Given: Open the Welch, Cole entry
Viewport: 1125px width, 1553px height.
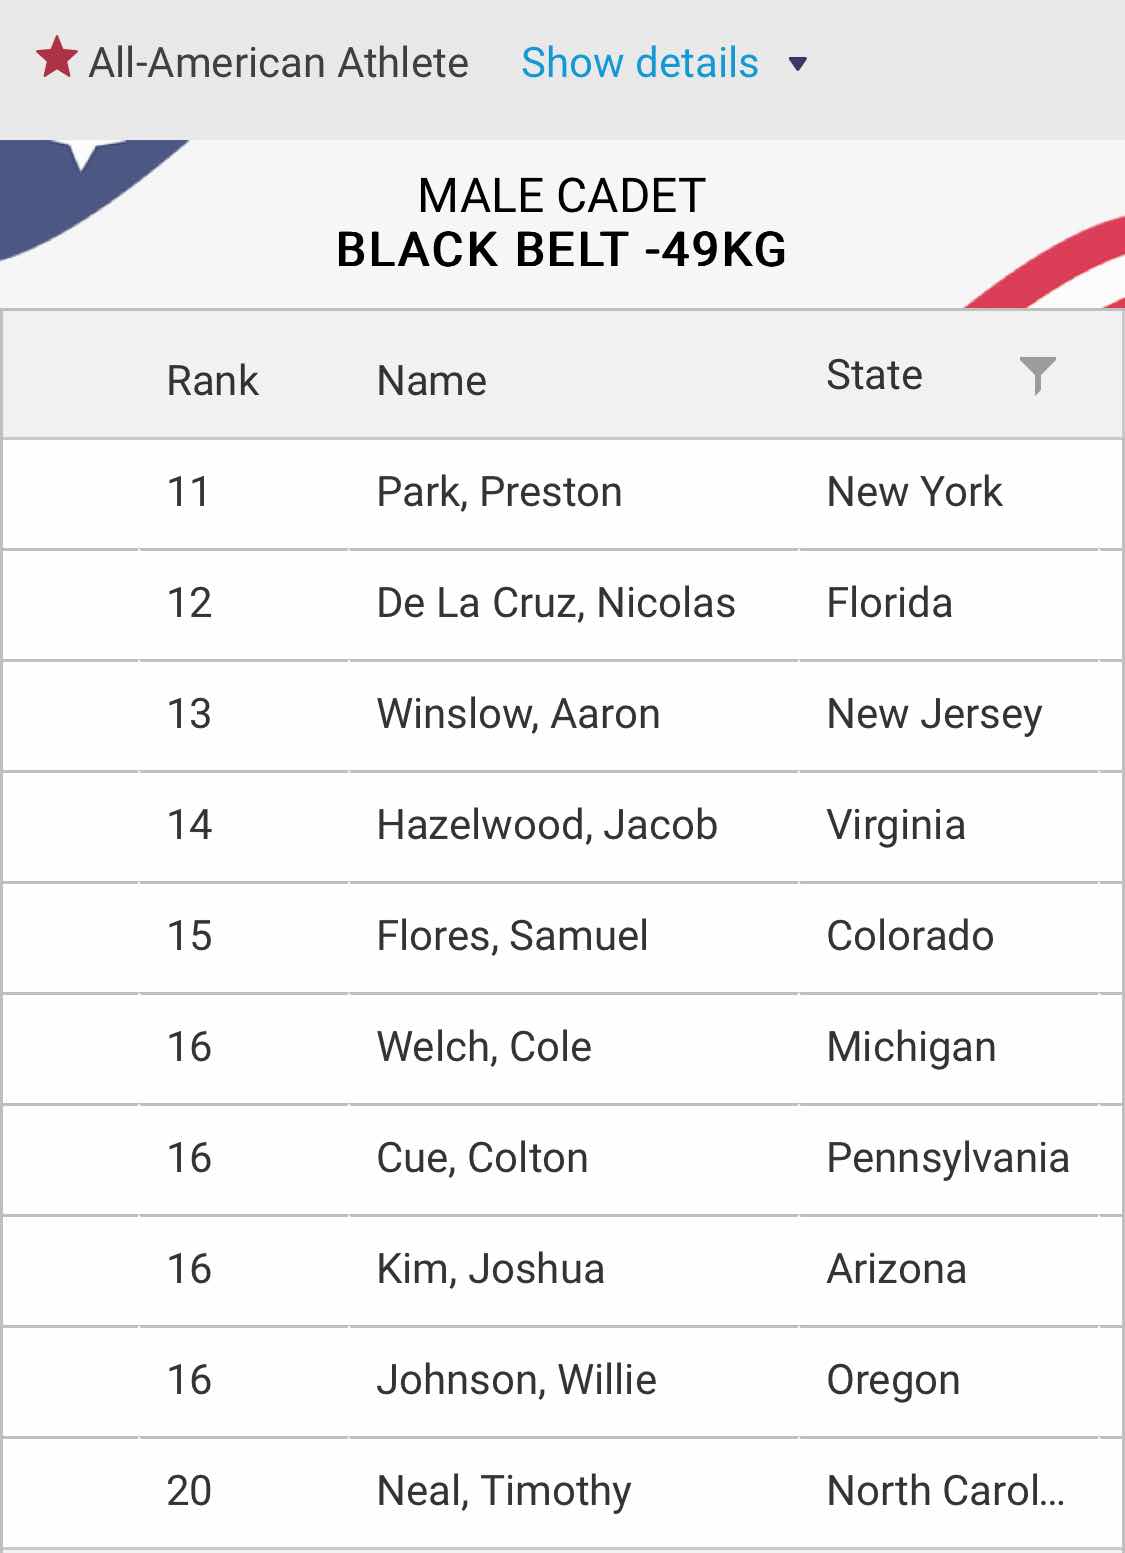Looking at the screenshot, I should (x=562, y=1048).
